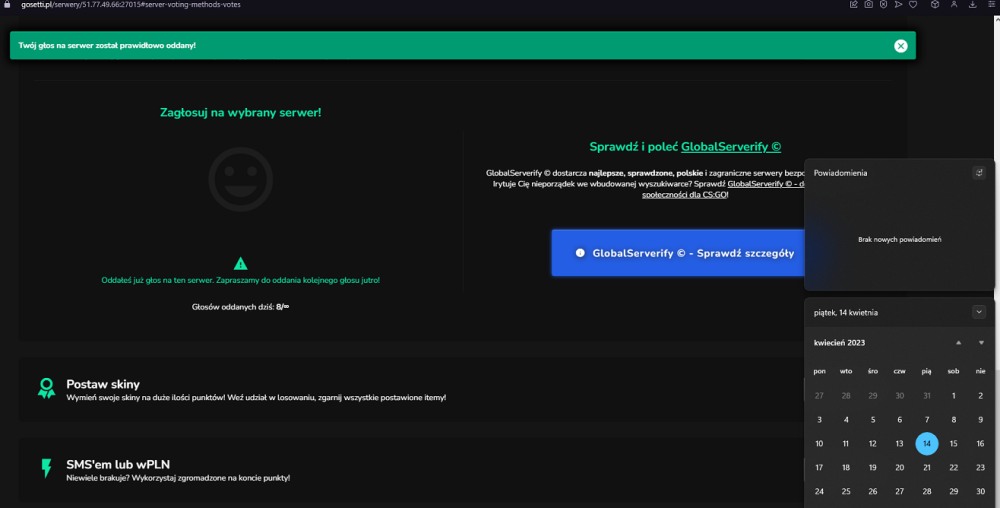Click the piątek, 14 kwietnia date label

pyautogui.click(x=846, y=312)
